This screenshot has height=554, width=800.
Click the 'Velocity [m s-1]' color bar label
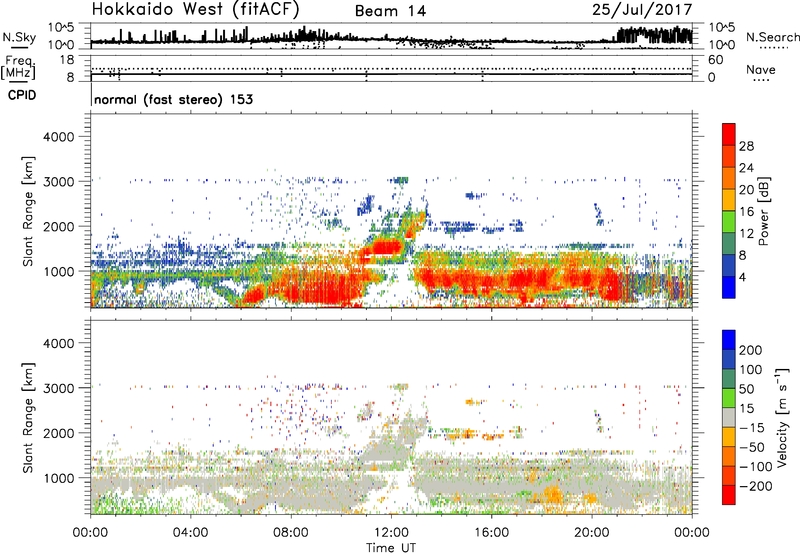pyautogui.click(x=782, y=417)
